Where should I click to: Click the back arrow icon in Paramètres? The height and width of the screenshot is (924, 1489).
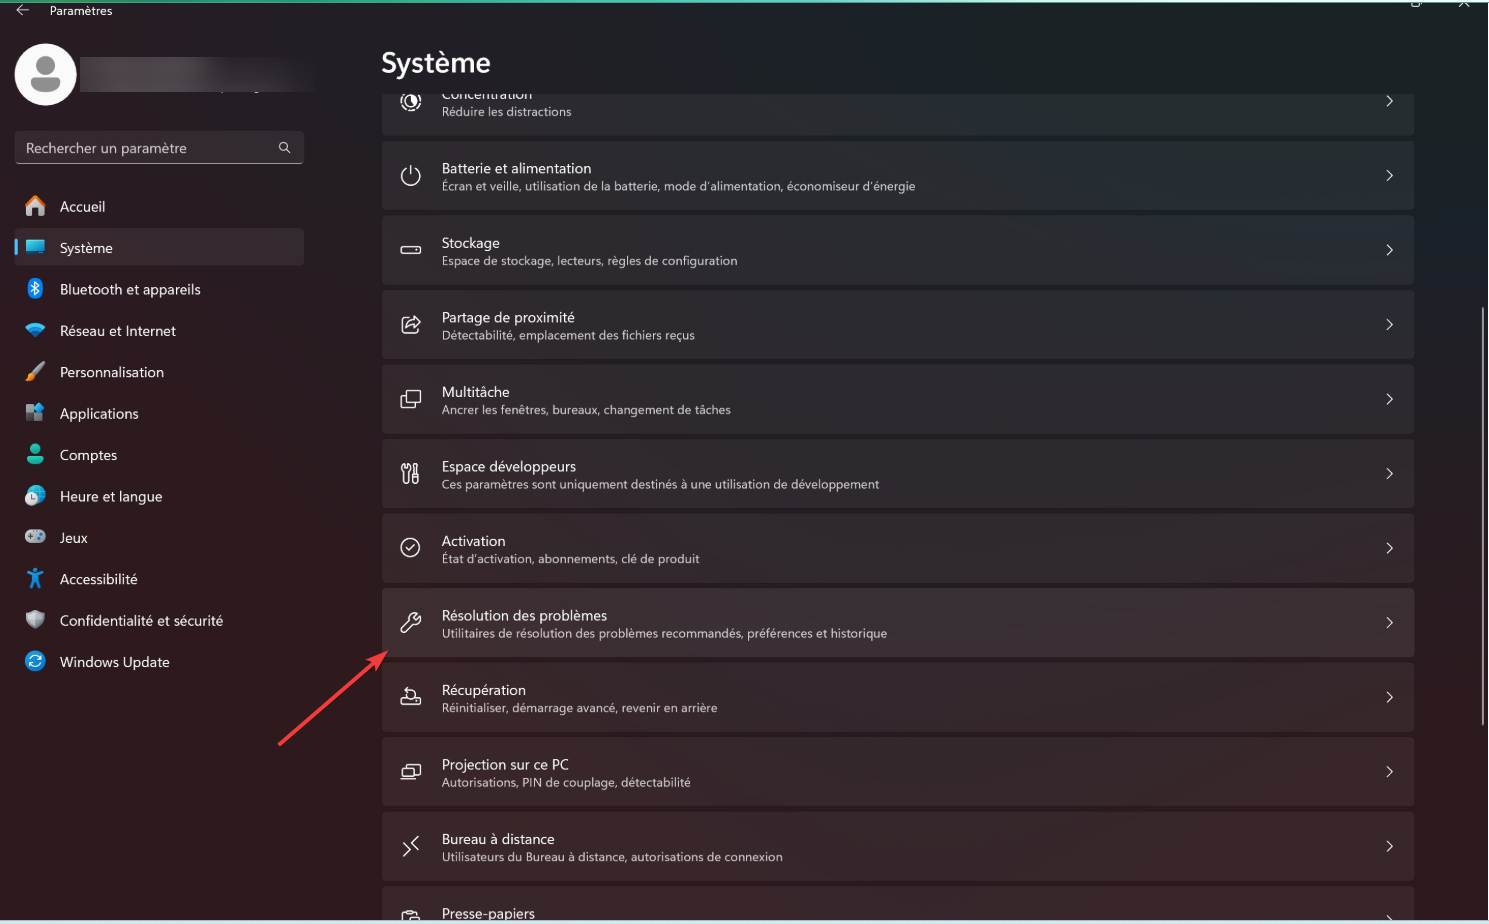(22, 10)
